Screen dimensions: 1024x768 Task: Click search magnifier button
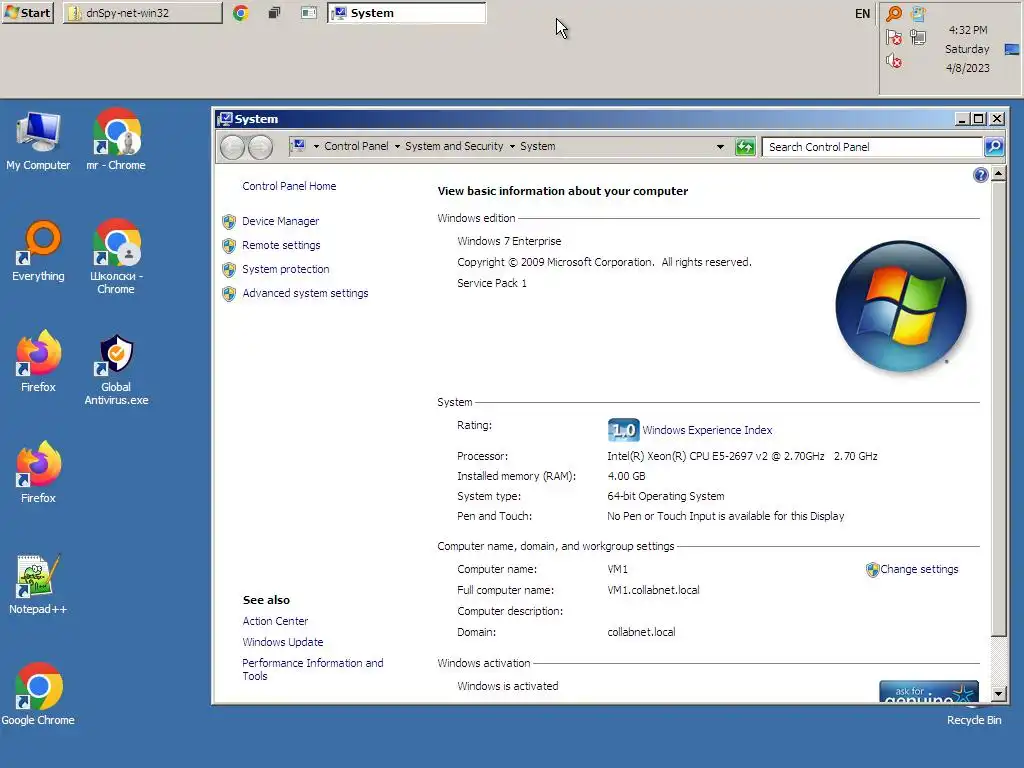993,147
